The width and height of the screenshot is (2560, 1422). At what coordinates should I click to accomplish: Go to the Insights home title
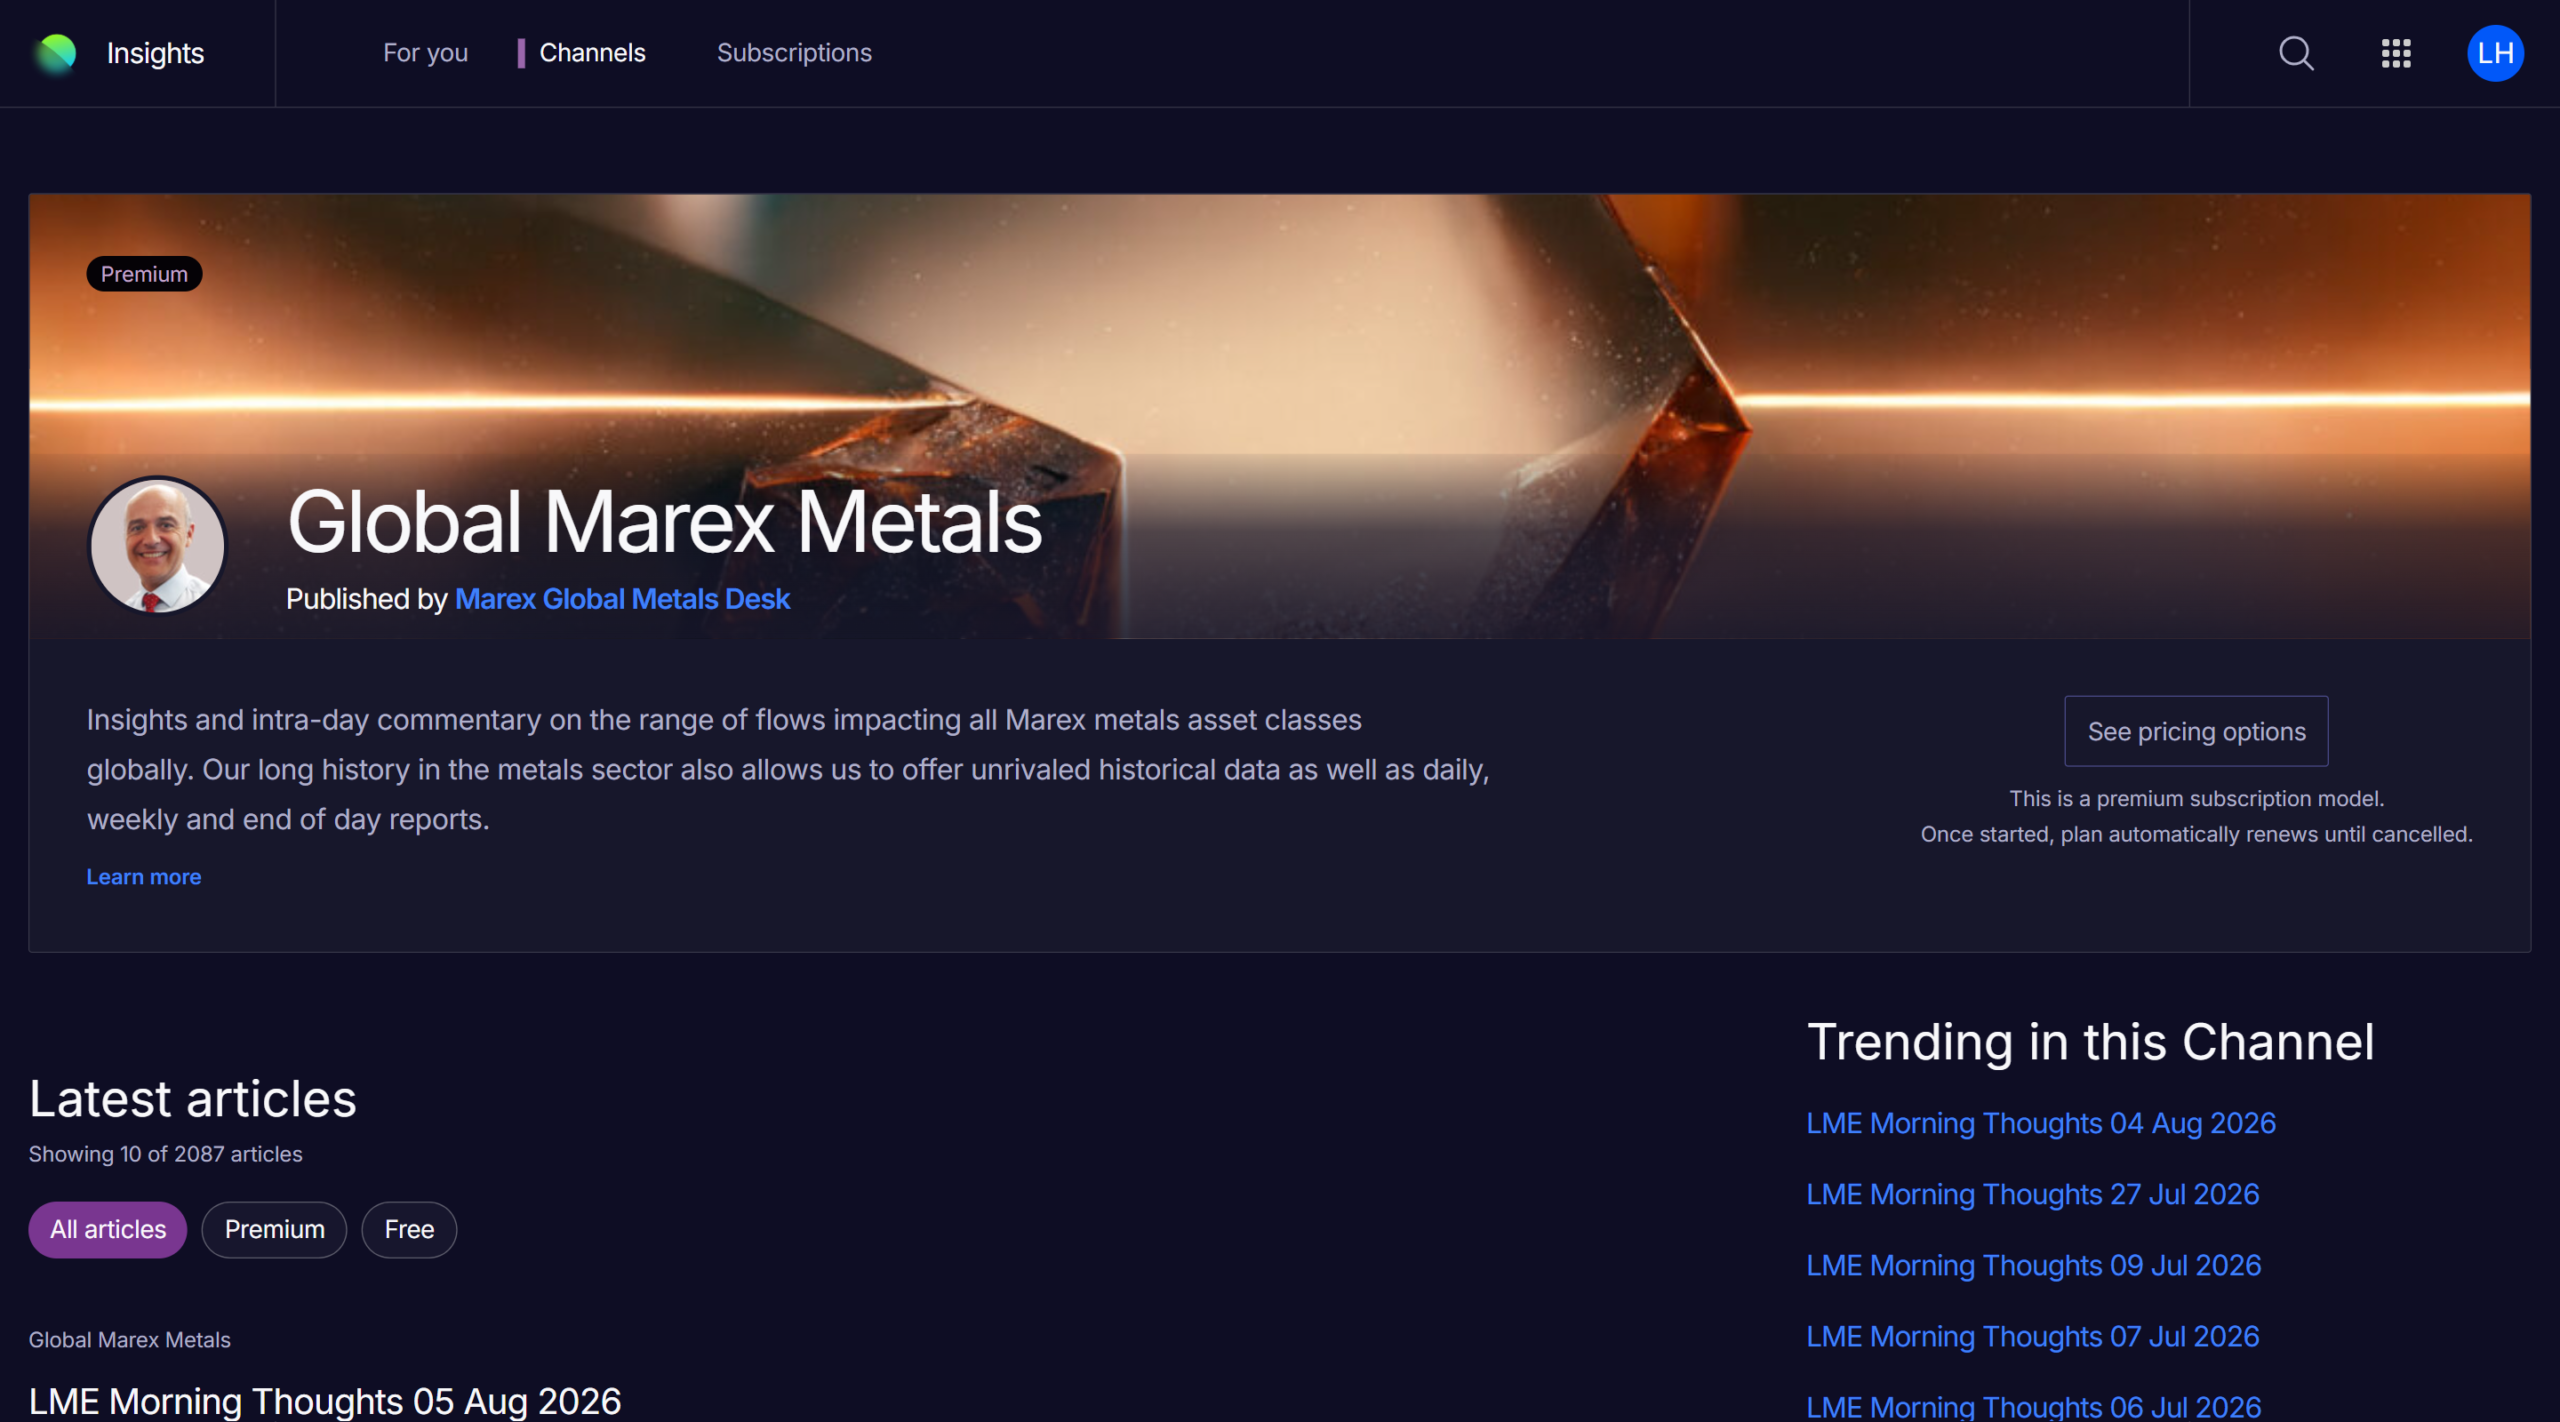point(155,53)
